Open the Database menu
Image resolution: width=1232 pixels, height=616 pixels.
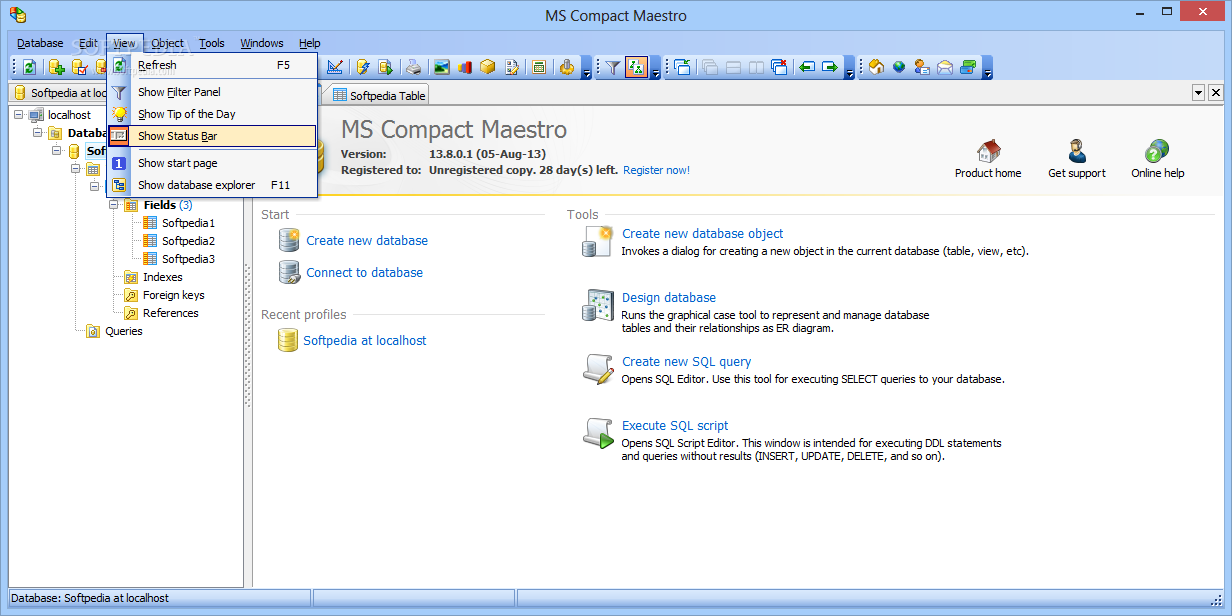coord(40,43)
